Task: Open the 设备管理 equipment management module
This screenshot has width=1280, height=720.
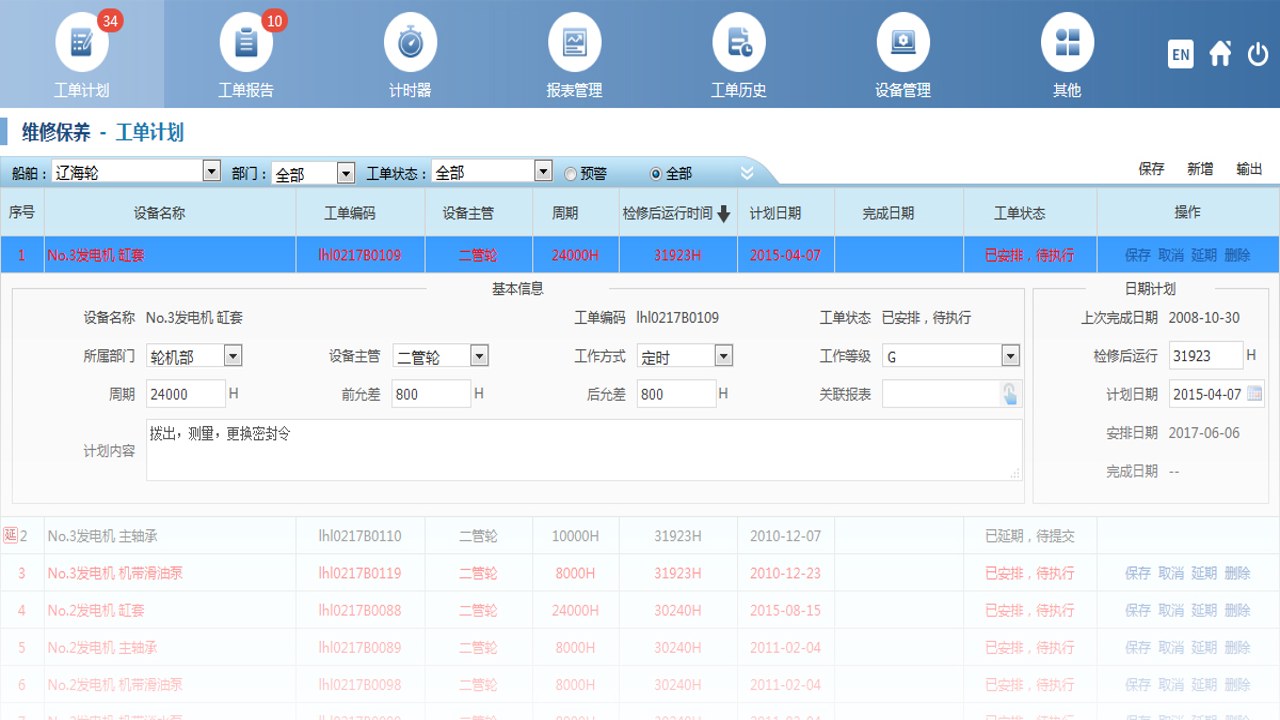Action: [x=903, y=54]
